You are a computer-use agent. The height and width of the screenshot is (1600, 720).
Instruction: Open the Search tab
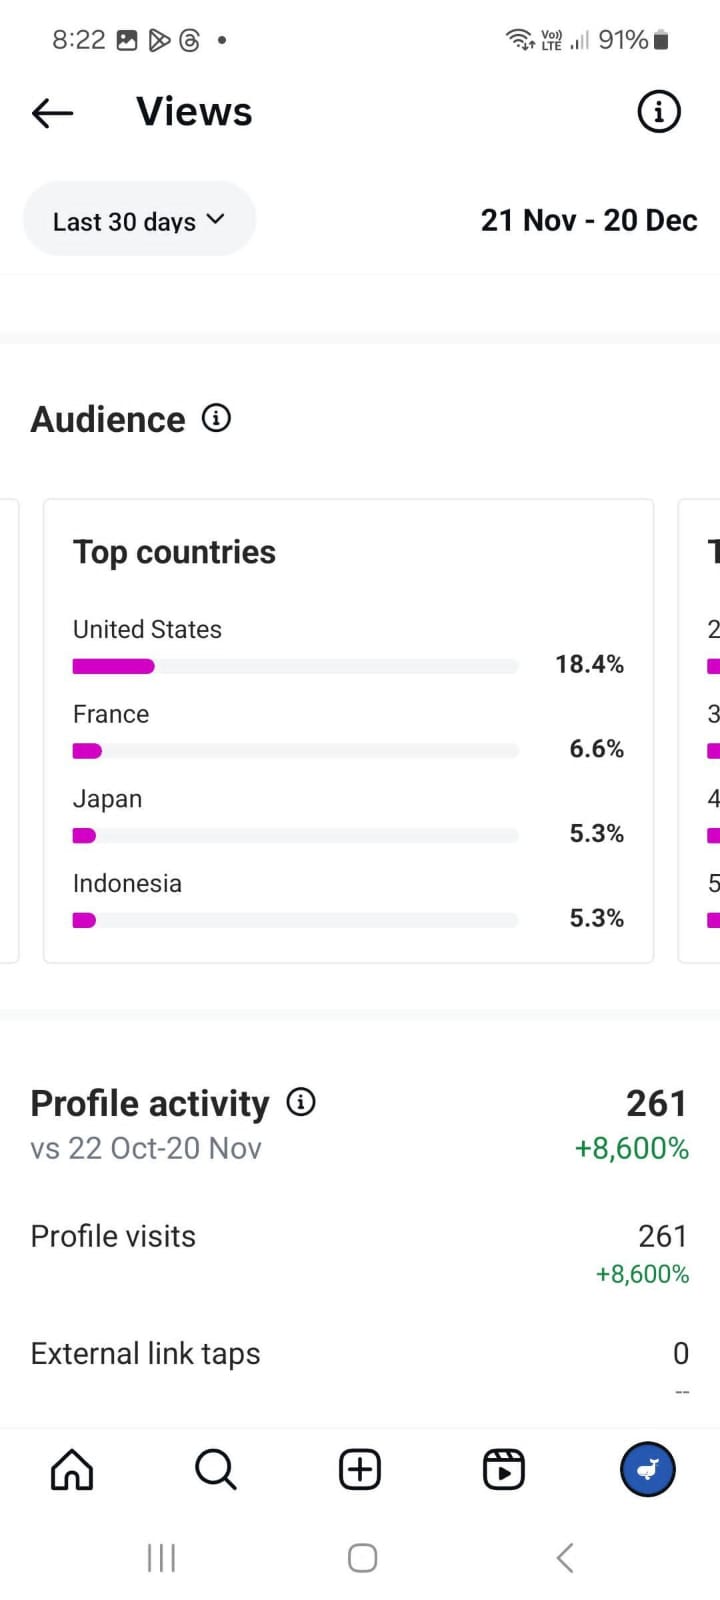pyautogui.click(x=215, y=1470)
